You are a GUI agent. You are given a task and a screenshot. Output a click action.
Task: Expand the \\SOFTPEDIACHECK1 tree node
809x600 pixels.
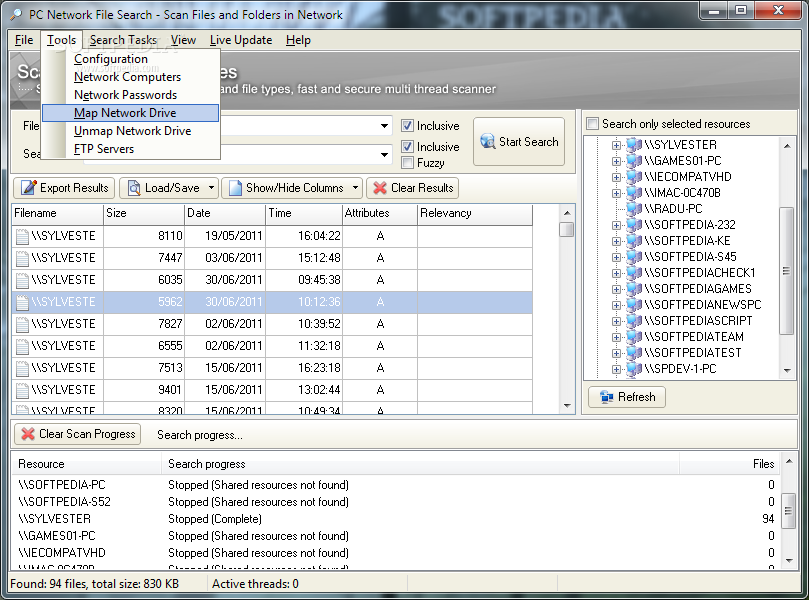click(616, 273)
